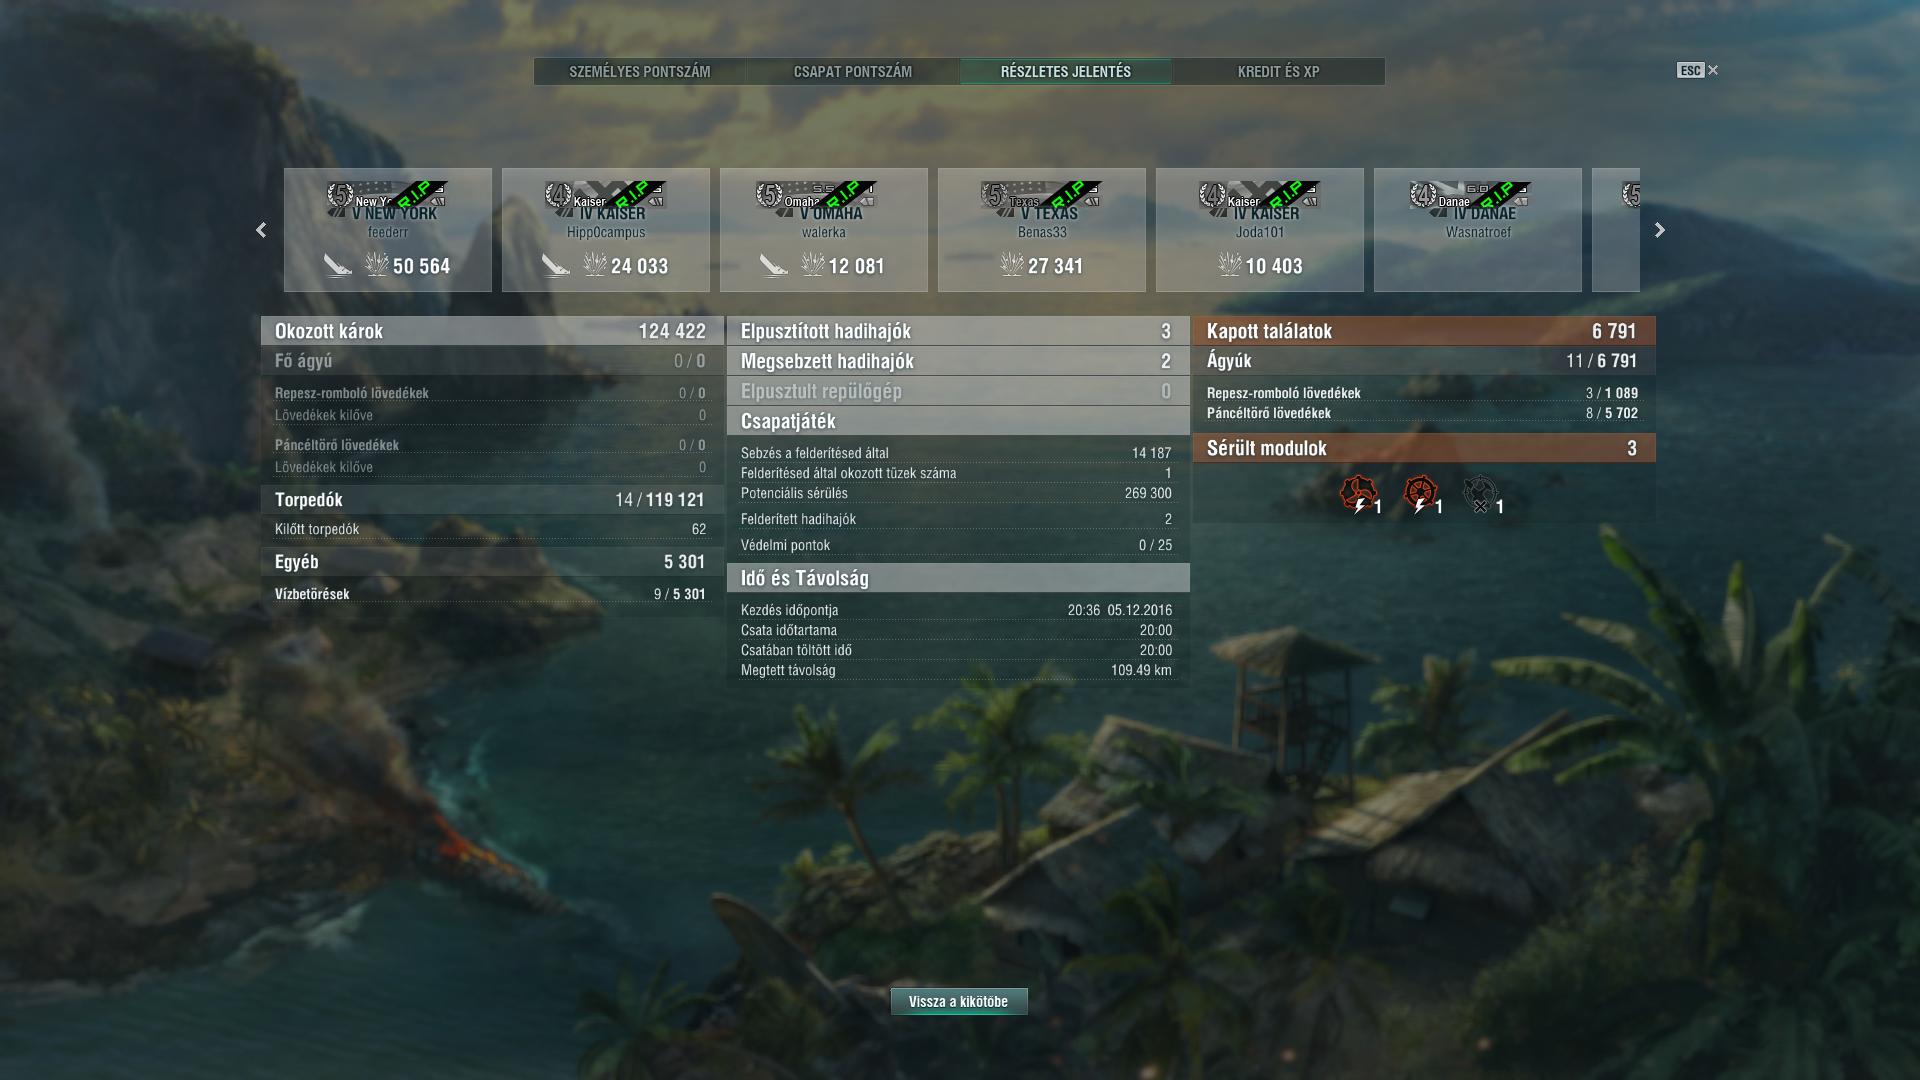Show the previous ship cards with left arrow
This screenshot has height=1080, width=1920.
point(261,230)
